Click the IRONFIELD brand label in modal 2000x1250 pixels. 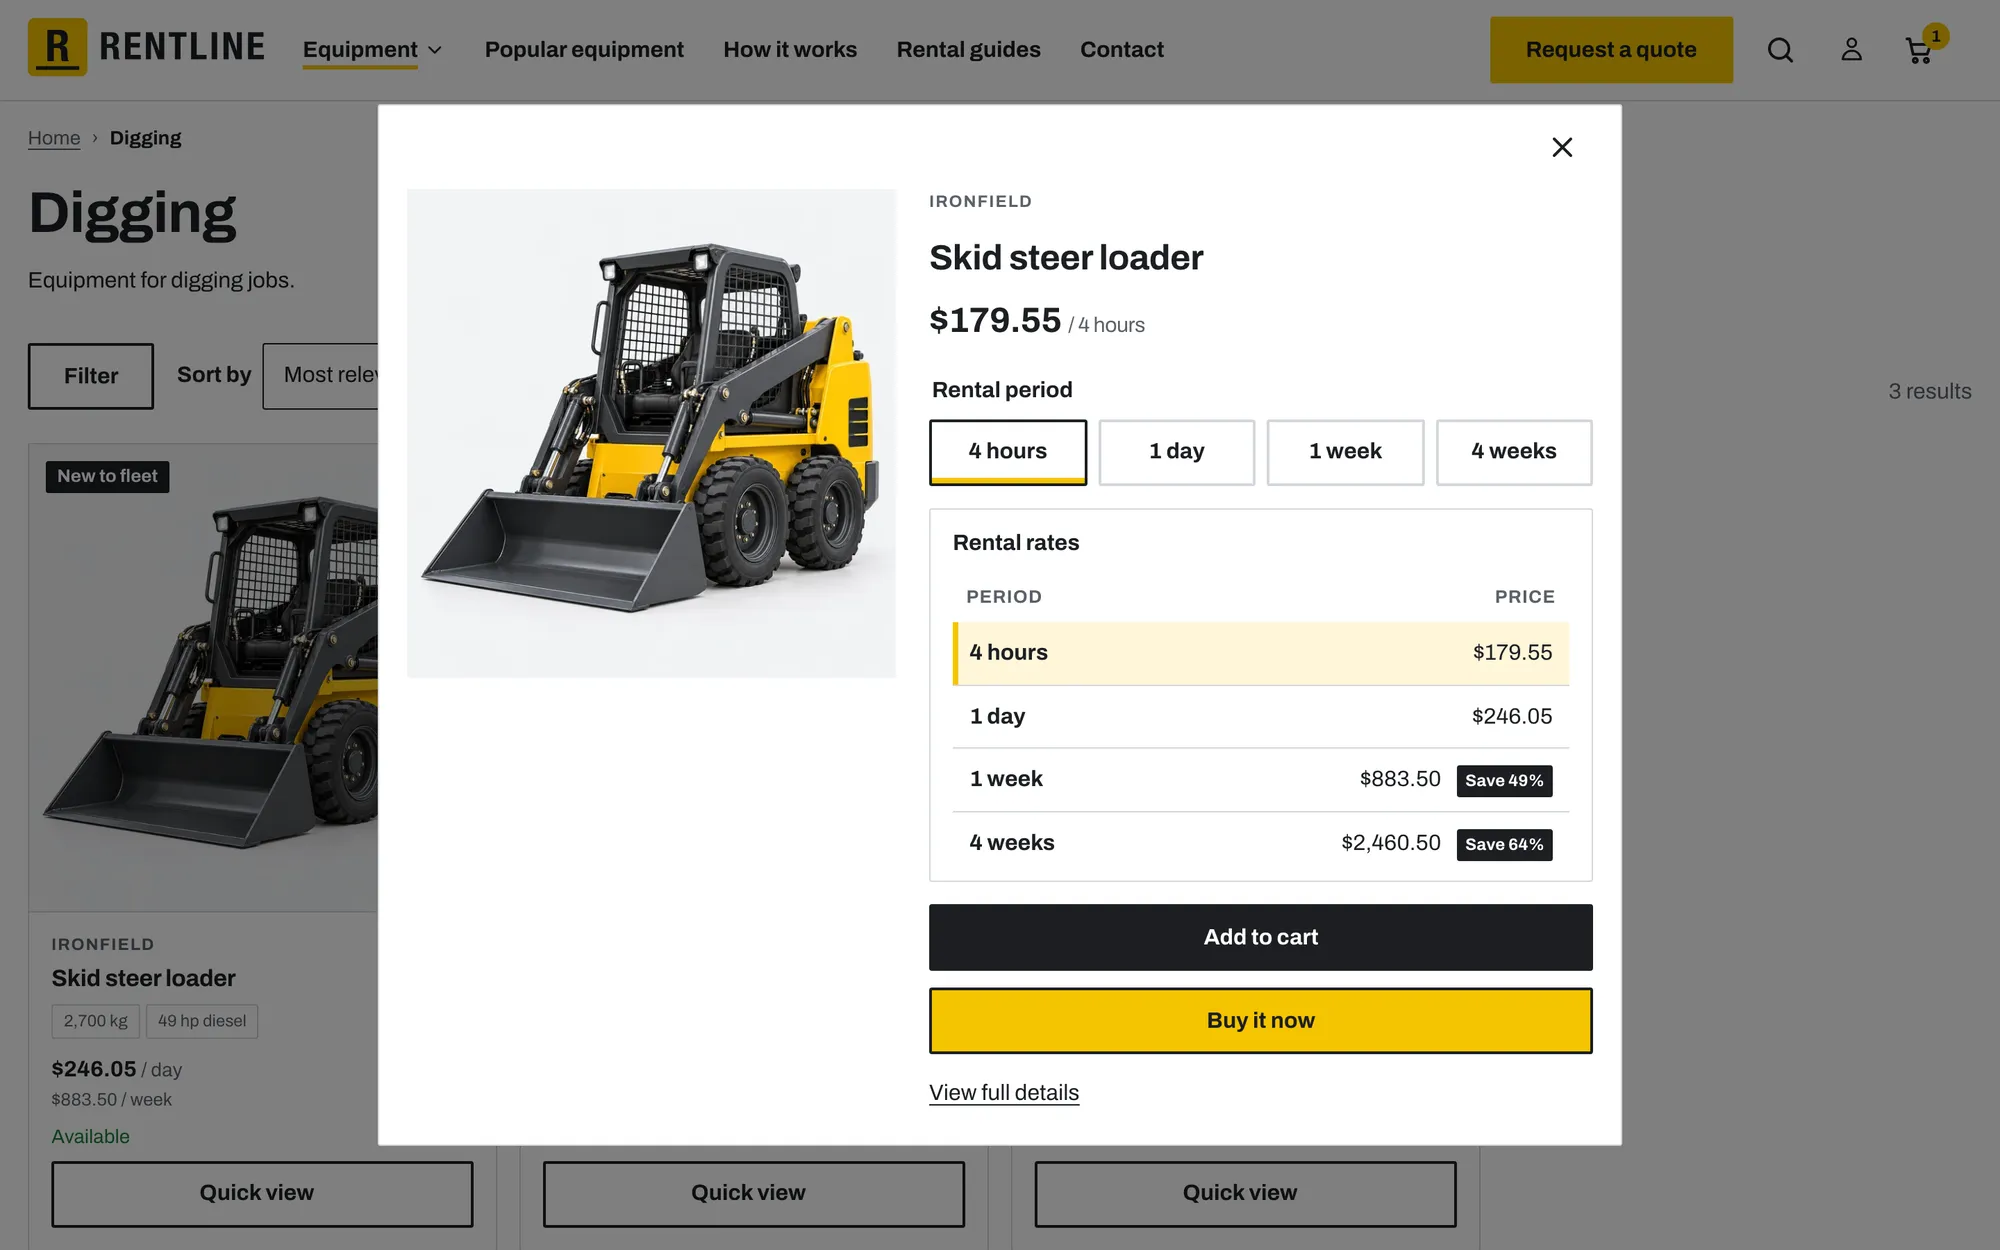click(x=980, y=201)
